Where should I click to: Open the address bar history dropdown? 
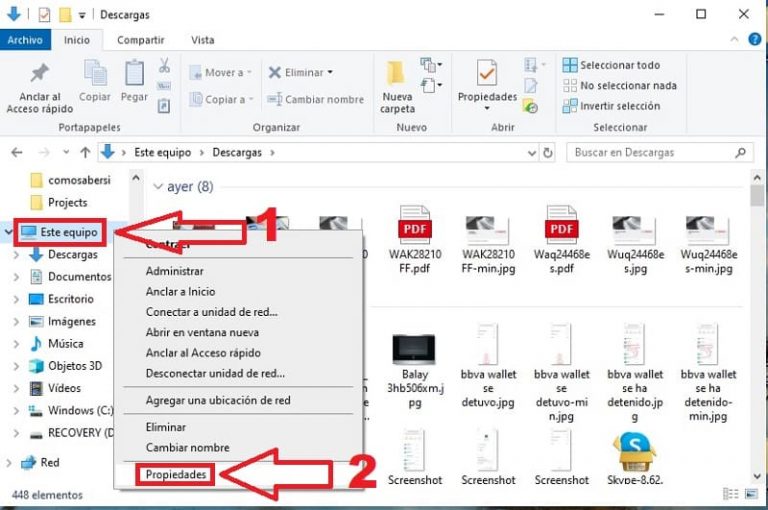click(532, 153)
